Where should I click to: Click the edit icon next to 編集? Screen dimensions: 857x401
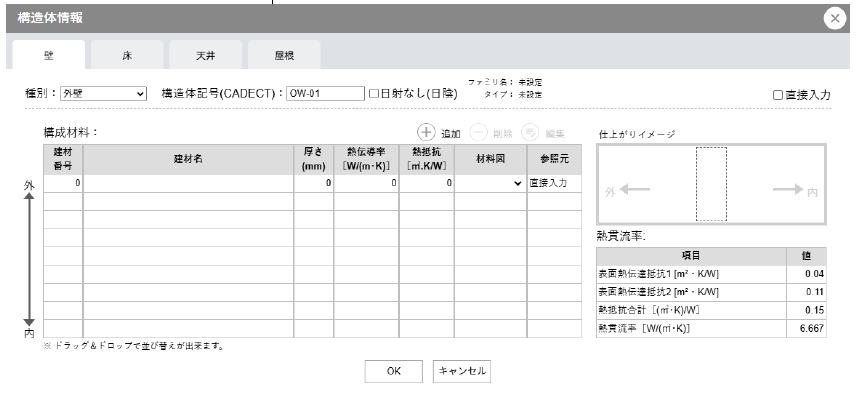(x=529, y=132)
